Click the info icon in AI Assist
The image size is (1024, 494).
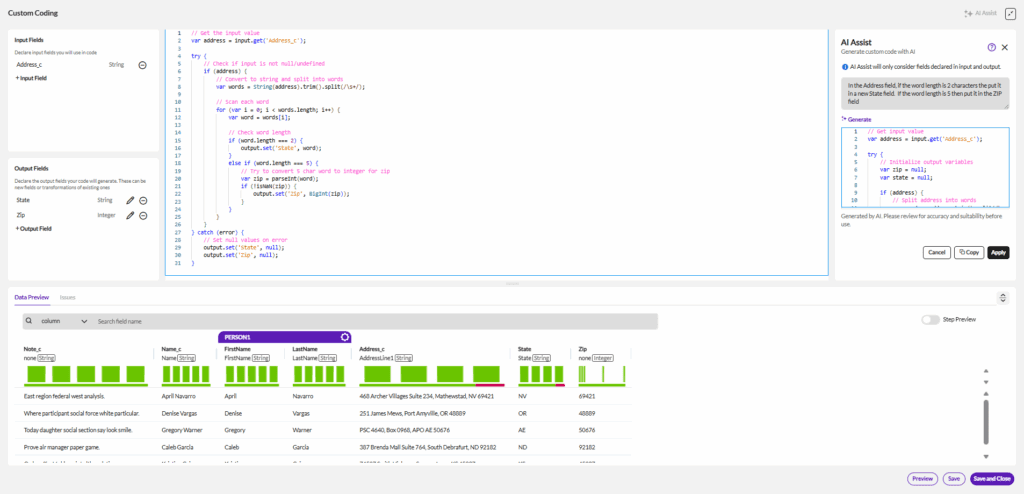pos(845,67)
